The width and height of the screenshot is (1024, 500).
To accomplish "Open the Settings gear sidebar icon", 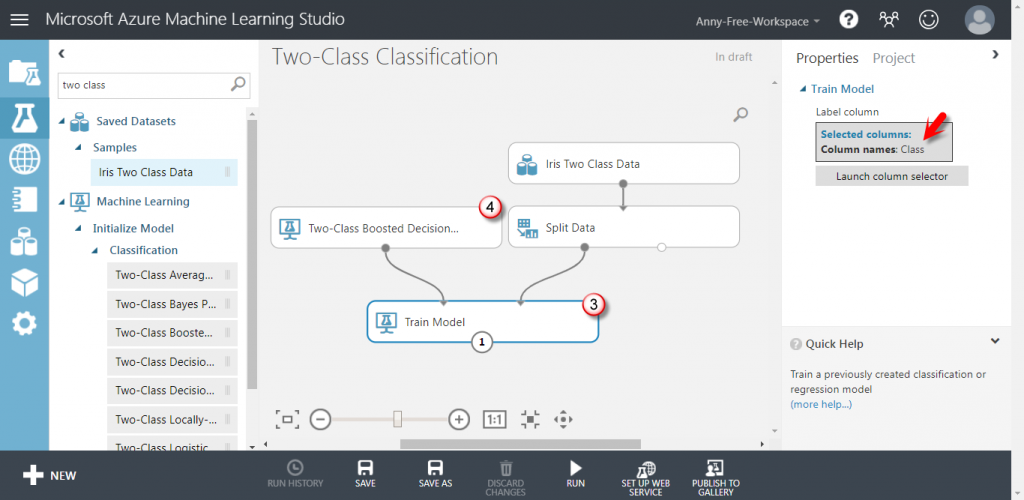I will (24, 323).
